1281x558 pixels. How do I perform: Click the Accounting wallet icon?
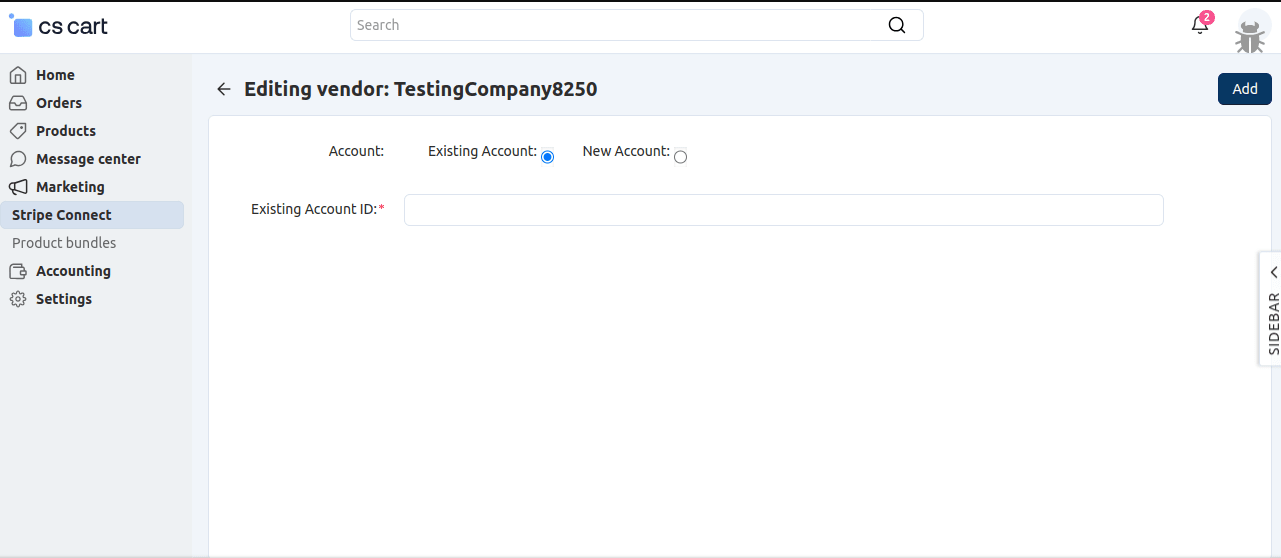tap(18, 271)
